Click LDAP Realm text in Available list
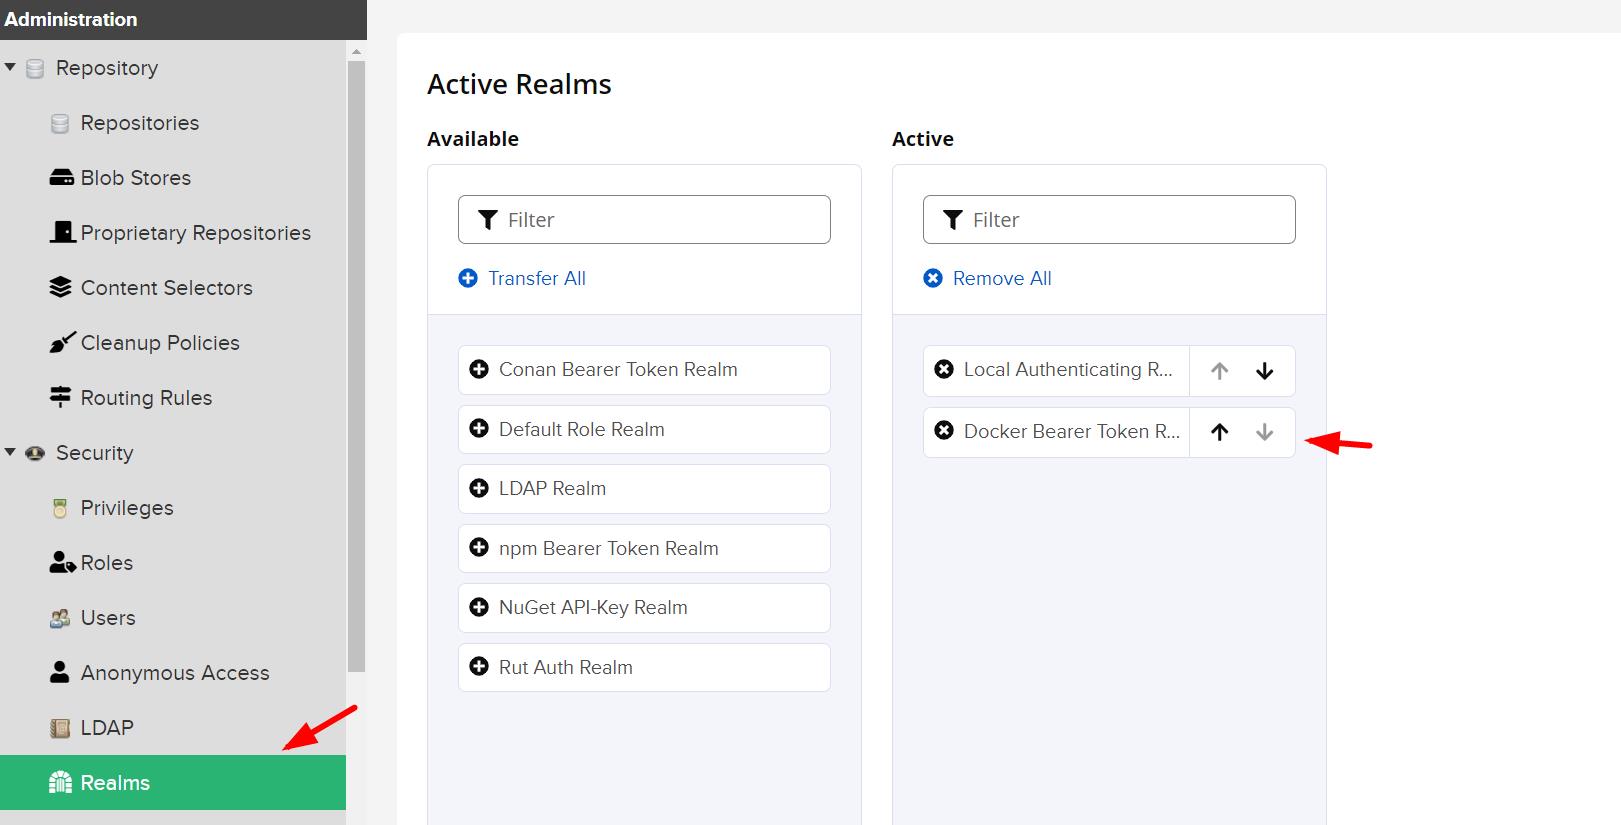 (x=553, y=488)
